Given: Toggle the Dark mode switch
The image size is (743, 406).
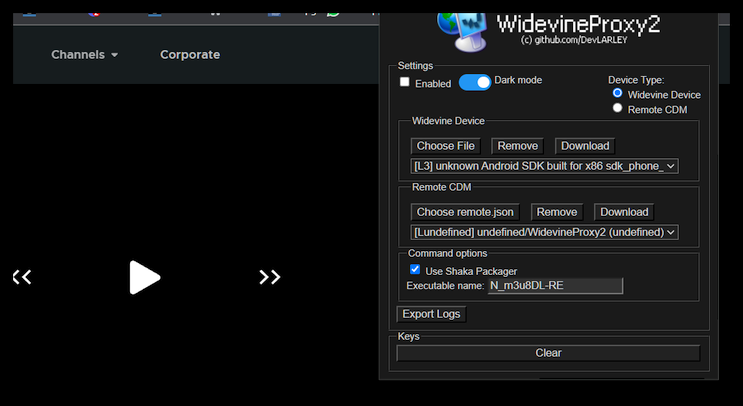Looking at the screenshot, I should pyautogui.click(x=475, y=82).
